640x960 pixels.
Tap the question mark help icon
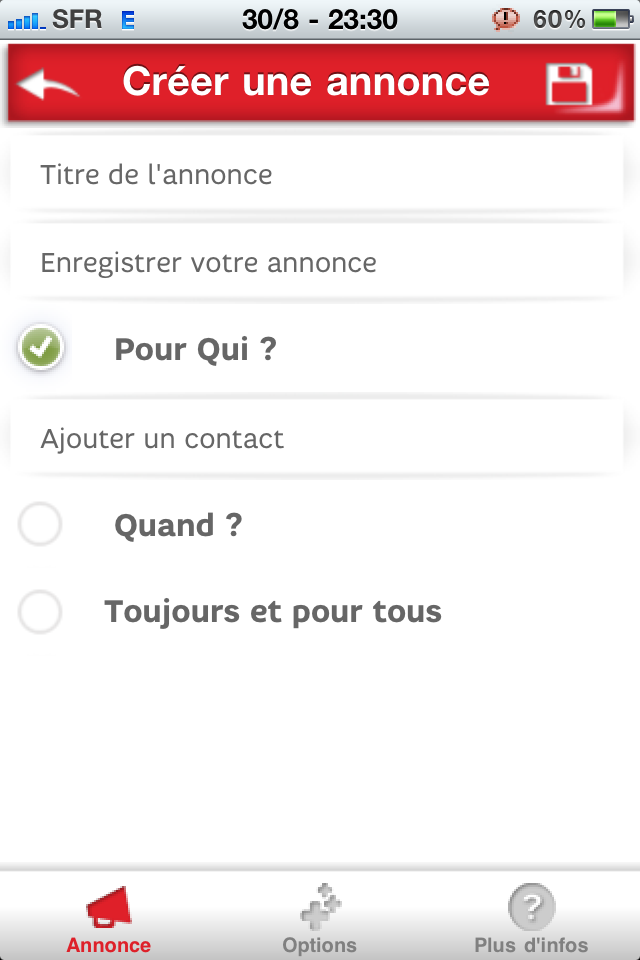[532, 907]
